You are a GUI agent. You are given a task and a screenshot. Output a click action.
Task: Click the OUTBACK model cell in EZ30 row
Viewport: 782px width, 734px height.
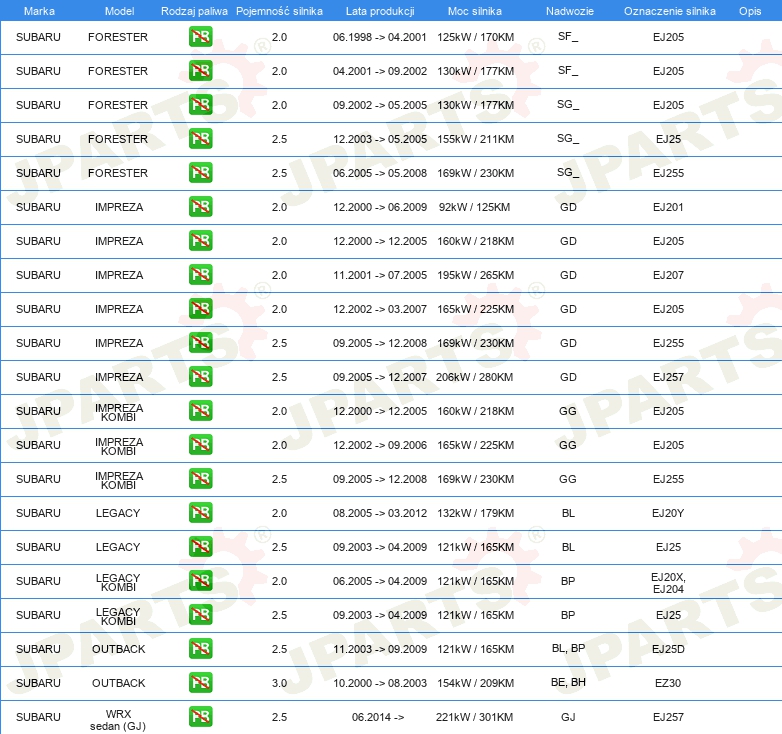(118, 683)
